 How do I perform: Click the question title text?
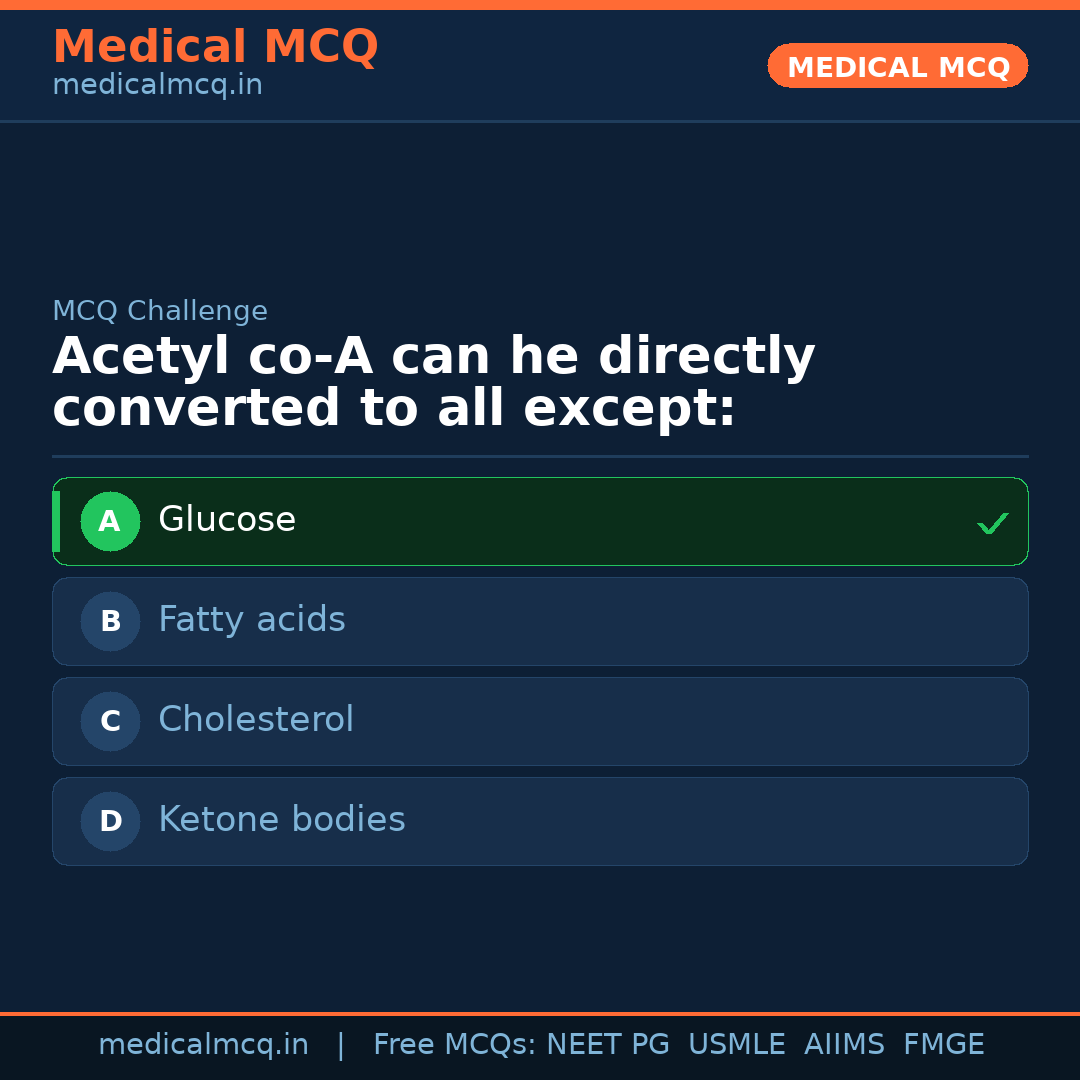[x=434, y=380]
